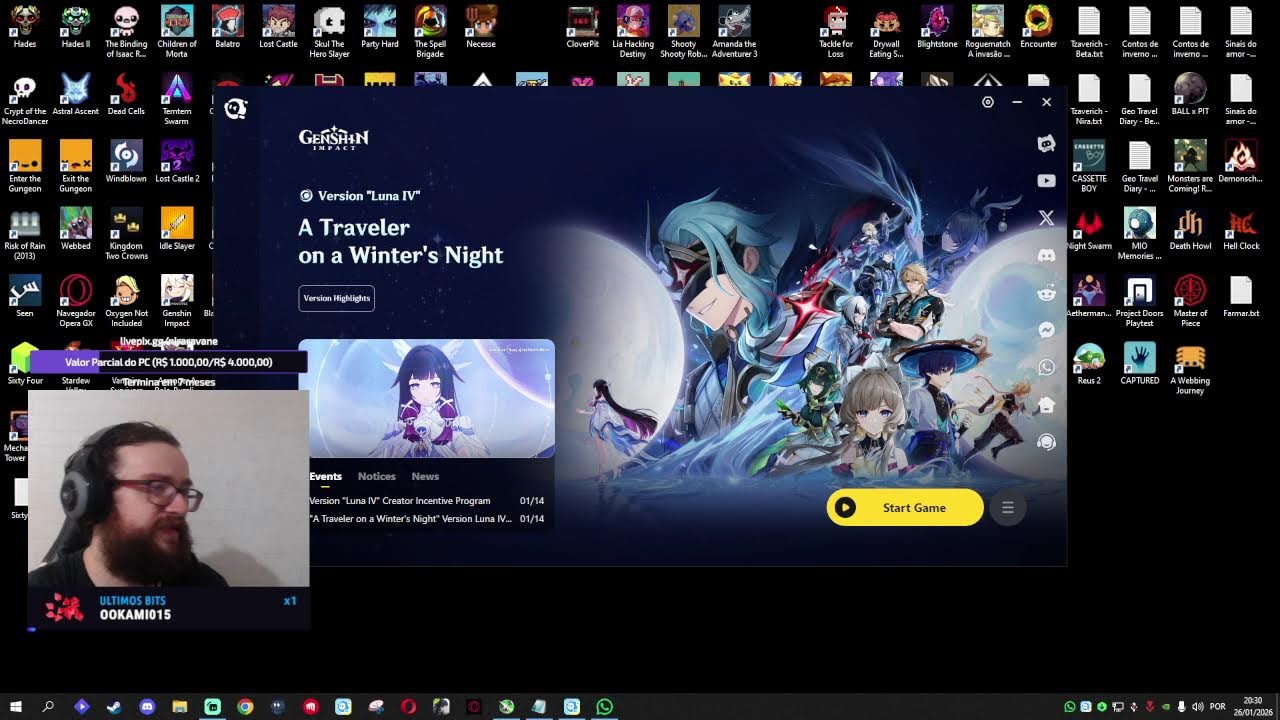1280x720 pixels.
Task: Select the Death Howl desktop shortcut
Action: [x=1190, y=229]
